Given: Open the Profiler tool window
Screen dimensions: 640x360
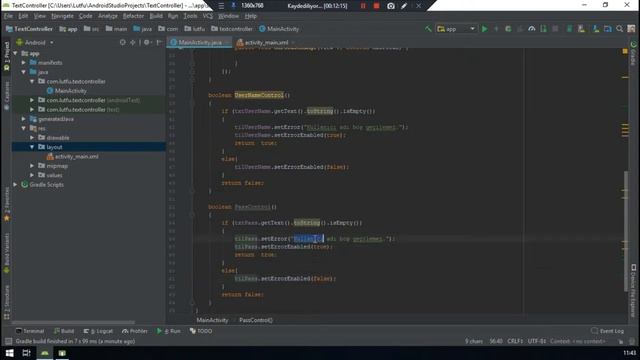Looking at the screenshot, I should pos(135,331).
